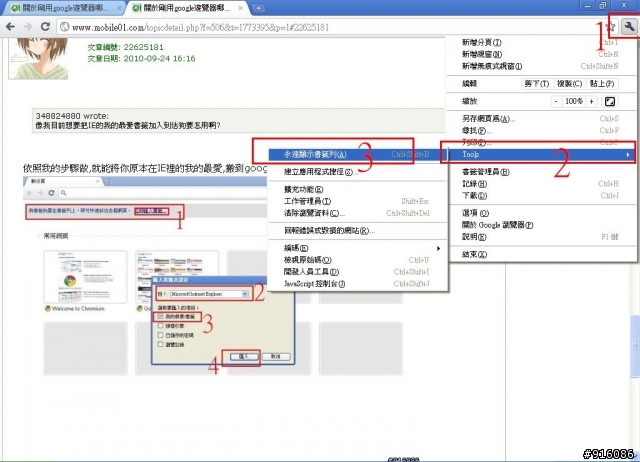Choose 新增視窗(N) menu entry
Screen dimensions: 640x462
click(x=542, y=54)
